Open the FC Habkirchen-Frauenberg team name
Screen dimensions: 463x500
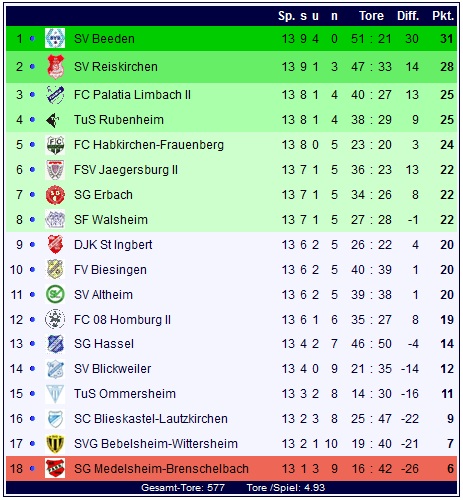click(149, 145)
